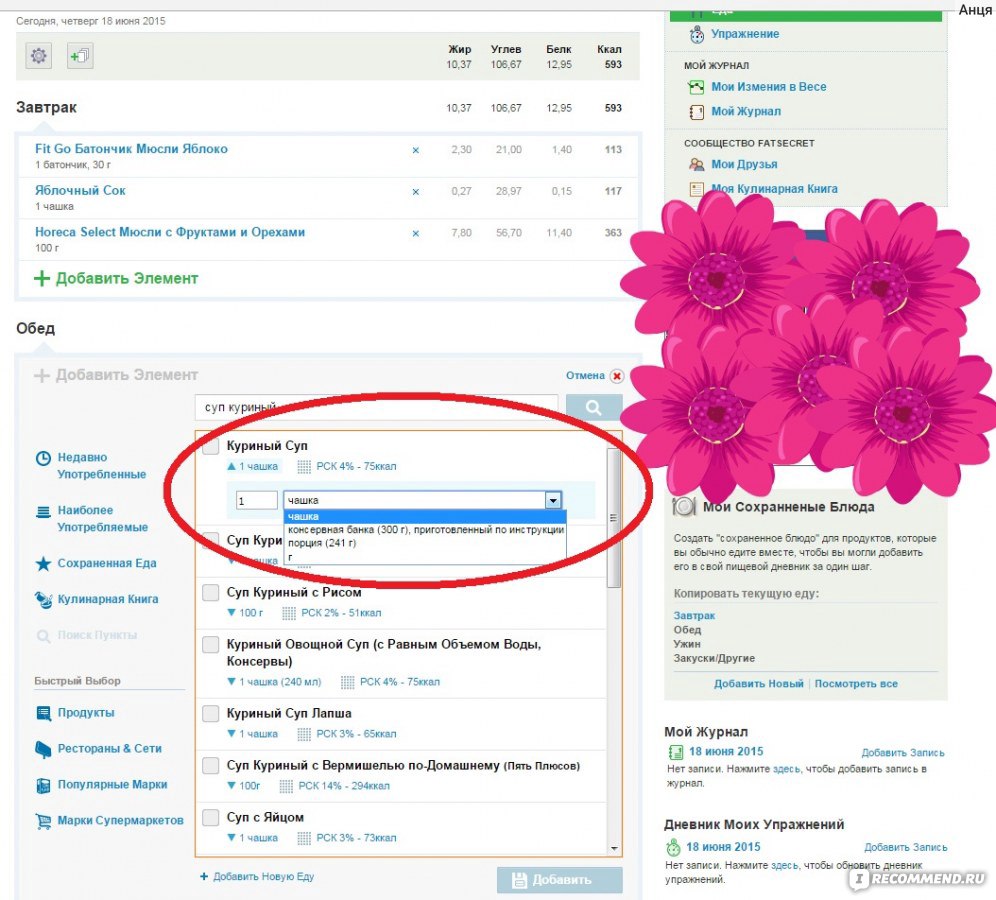Click shopping cart icon for Марки Супермаркетов
The image size is (996, 900).
pyautogui.click(x=43, y=821)
